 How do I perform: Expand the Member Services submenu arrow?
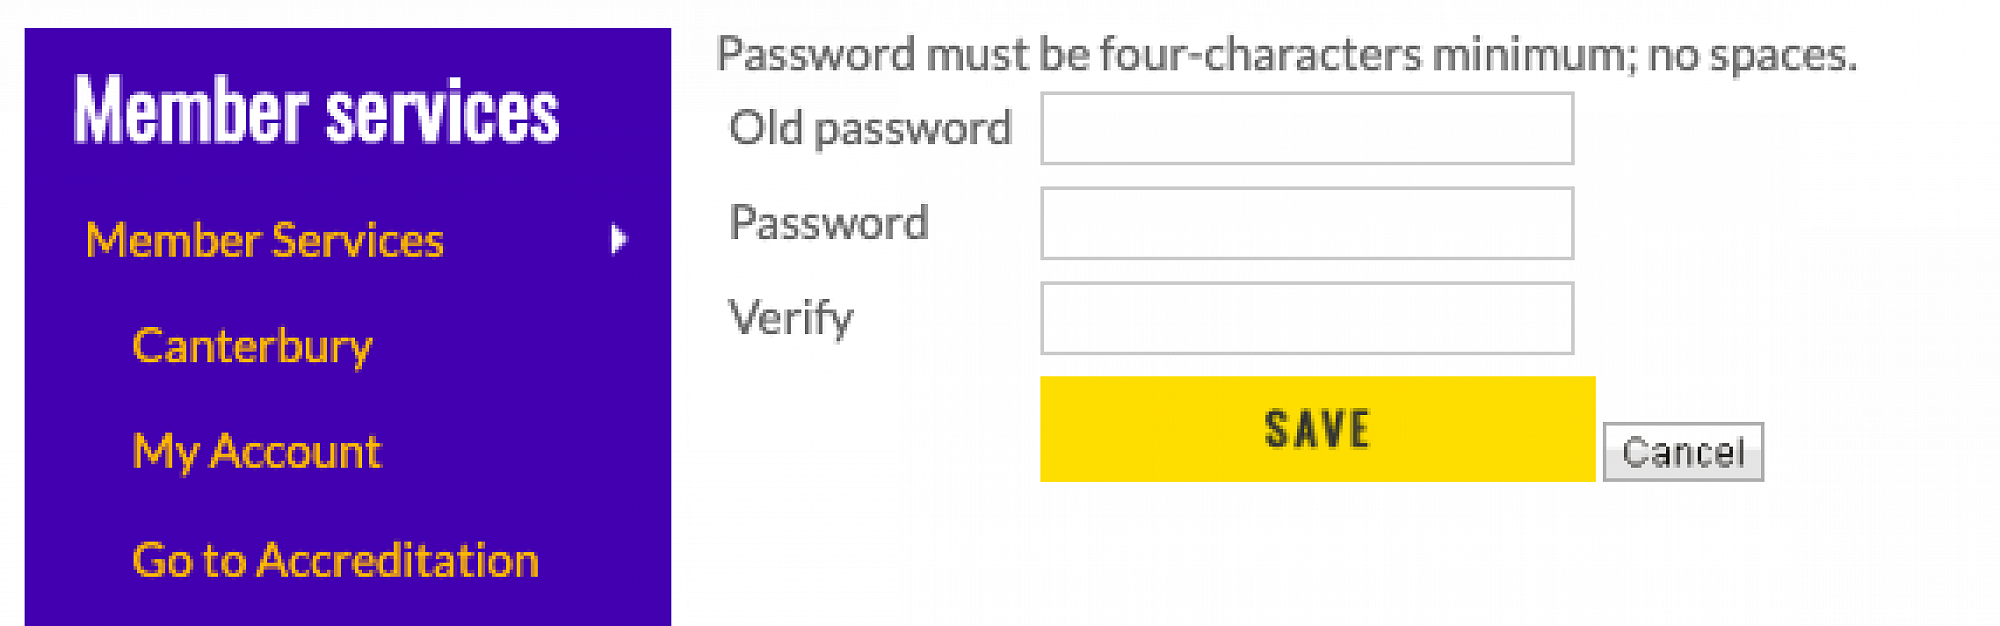point(619,239)
